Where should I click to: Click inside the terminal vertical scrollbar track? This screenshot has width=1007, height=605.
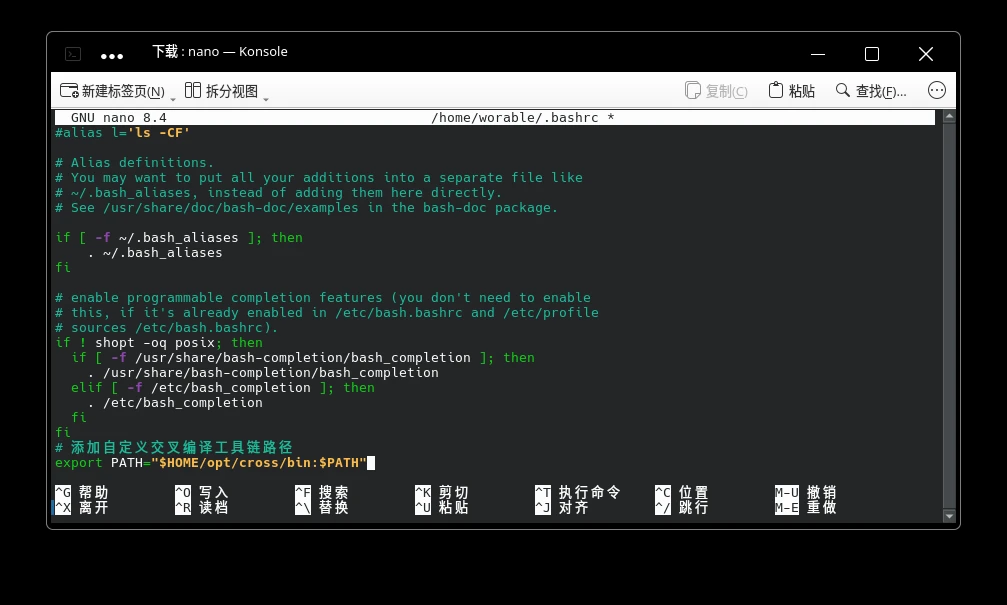[x=949, y=300]
